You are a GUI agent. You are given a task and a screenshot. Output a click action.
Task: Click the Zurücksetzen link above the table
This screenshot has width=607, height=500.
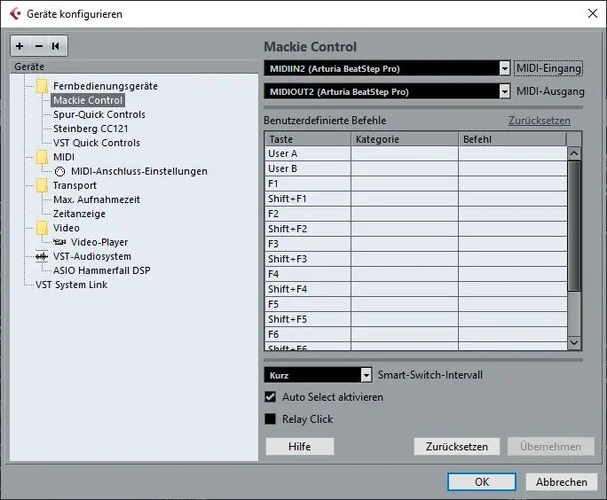click(x=539, y=120)
